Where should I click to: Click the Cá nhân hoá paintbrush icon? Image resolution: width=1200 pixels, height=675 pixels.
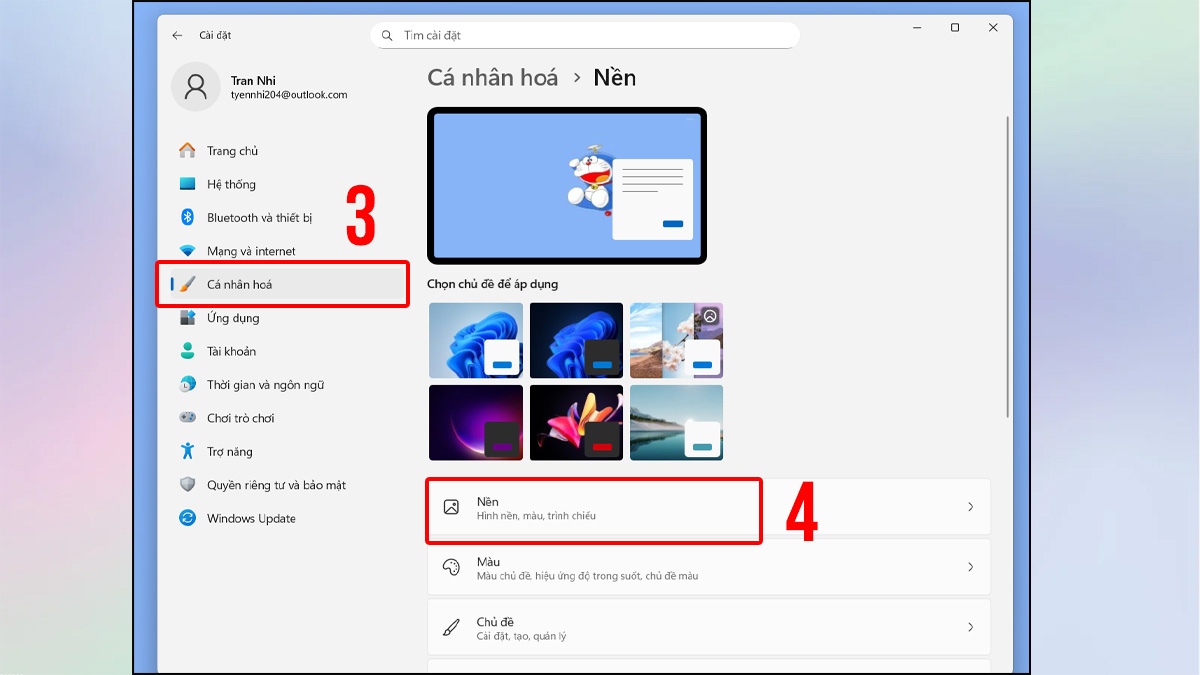(x=187, y=284)
